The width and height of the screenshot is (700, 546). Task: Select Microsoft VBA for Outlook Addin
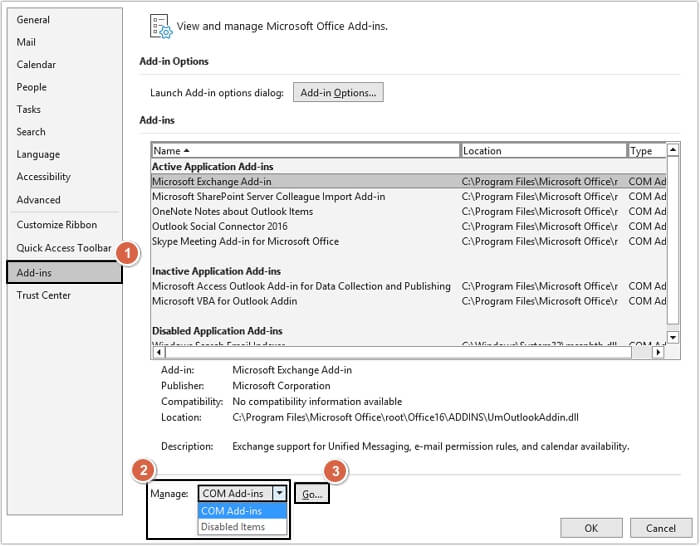click(x=408, y=301)
